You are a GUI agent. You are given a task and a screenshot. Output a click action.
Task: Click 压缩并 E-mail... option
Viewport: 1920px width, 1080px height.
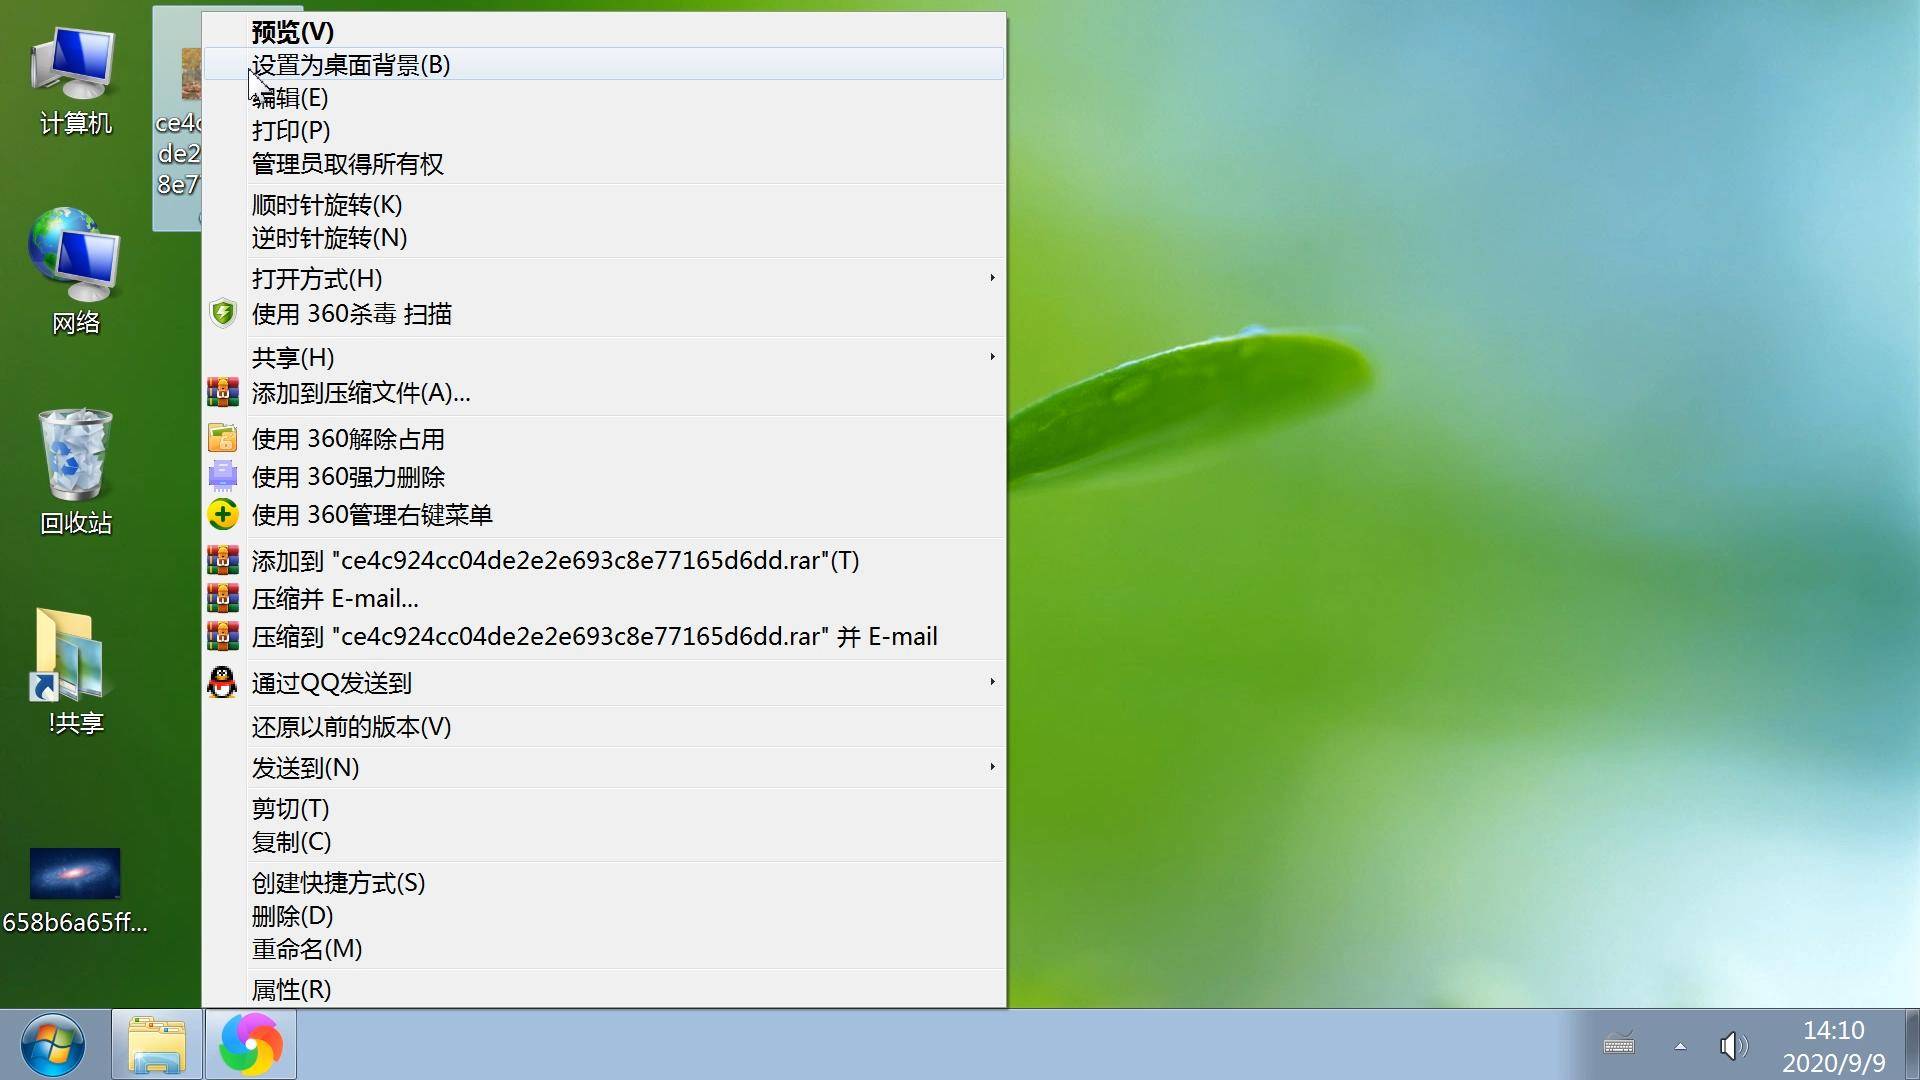coord(334,599)
